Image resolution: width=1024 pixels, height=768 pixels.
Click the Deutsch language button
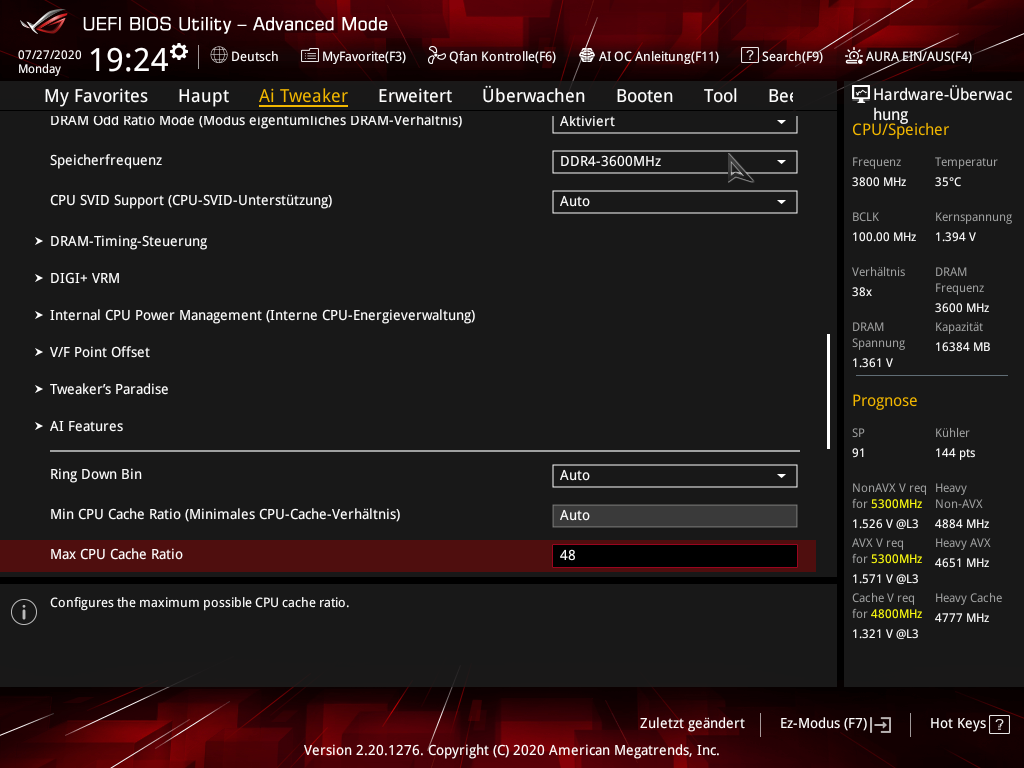[x=245, y=56]
